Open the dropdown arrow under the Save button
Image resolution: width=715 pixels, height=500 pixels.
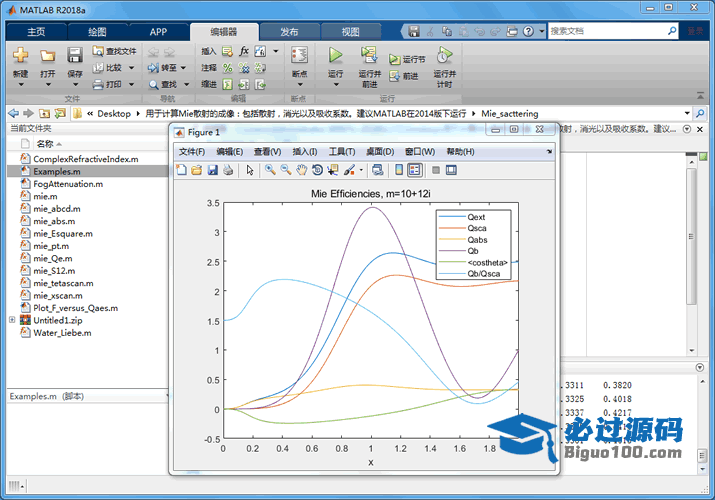click(75, 85)
